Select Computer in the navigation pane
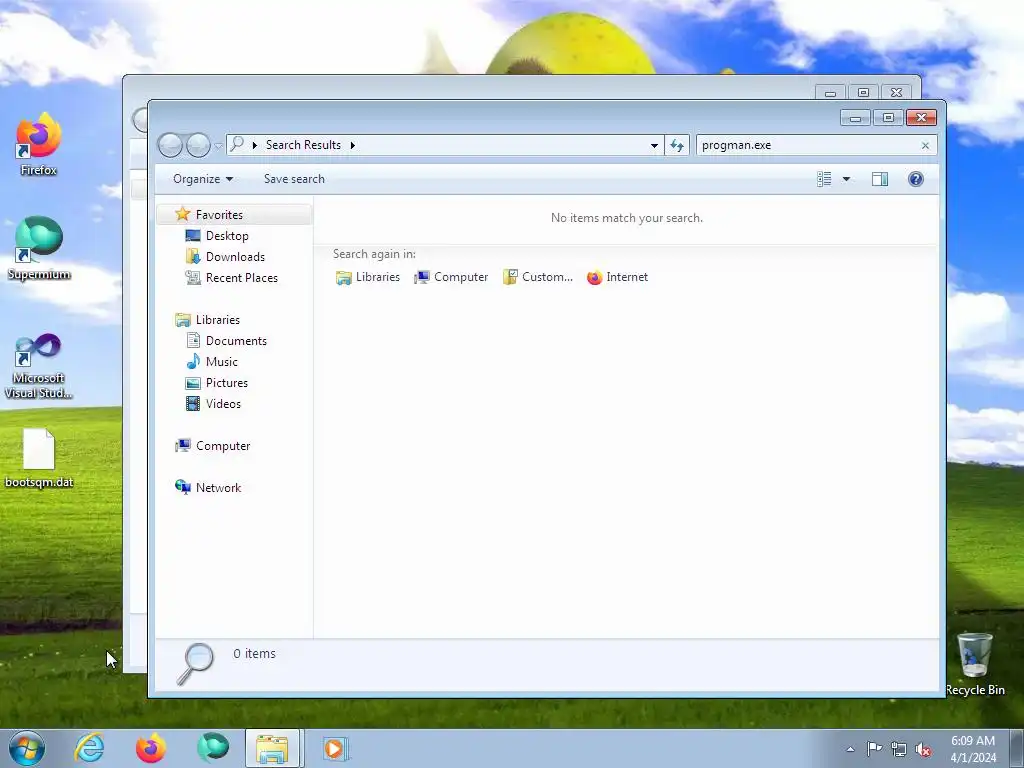This screenshot has height=768, width=1024. click(x=223, y=446)
